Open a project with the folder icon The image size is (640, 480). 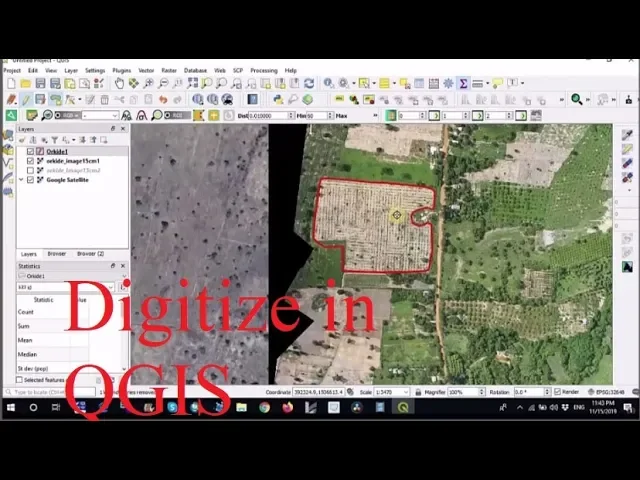(26, 84)
